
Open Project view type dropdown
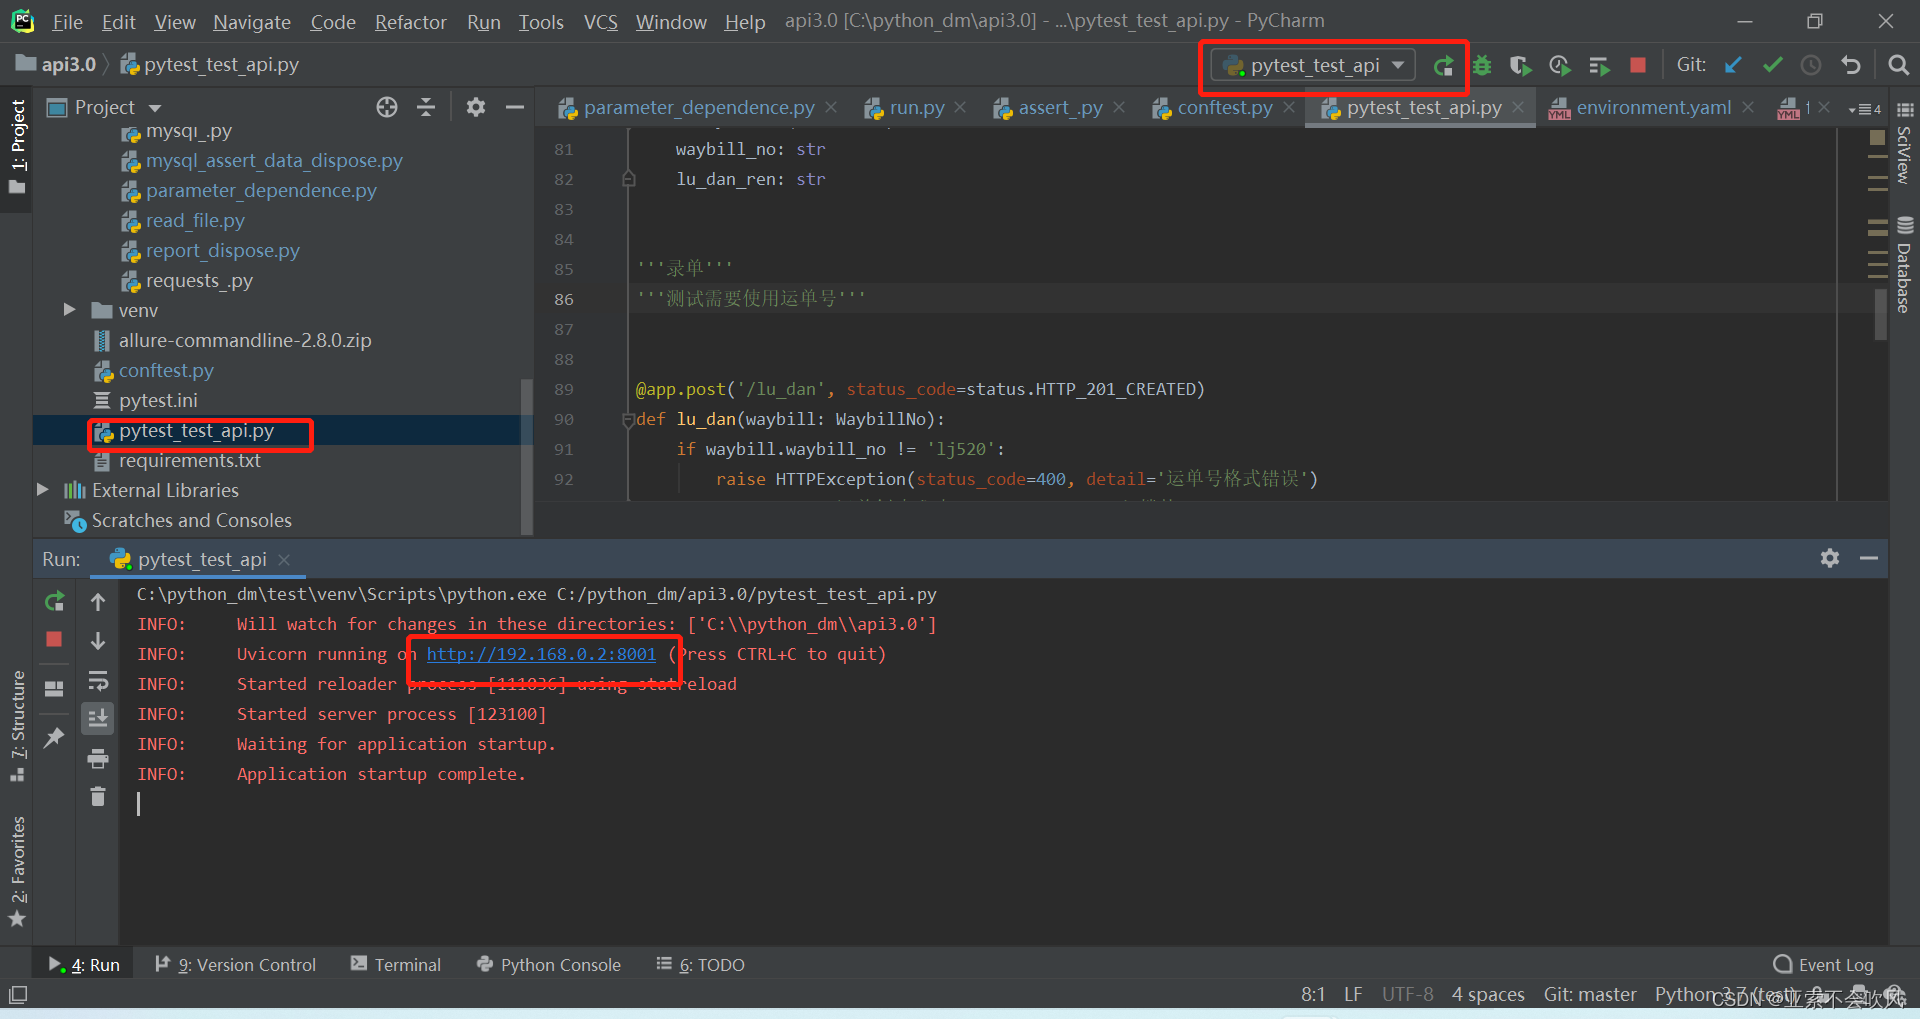pyautogui.click(x=155, y=108)
